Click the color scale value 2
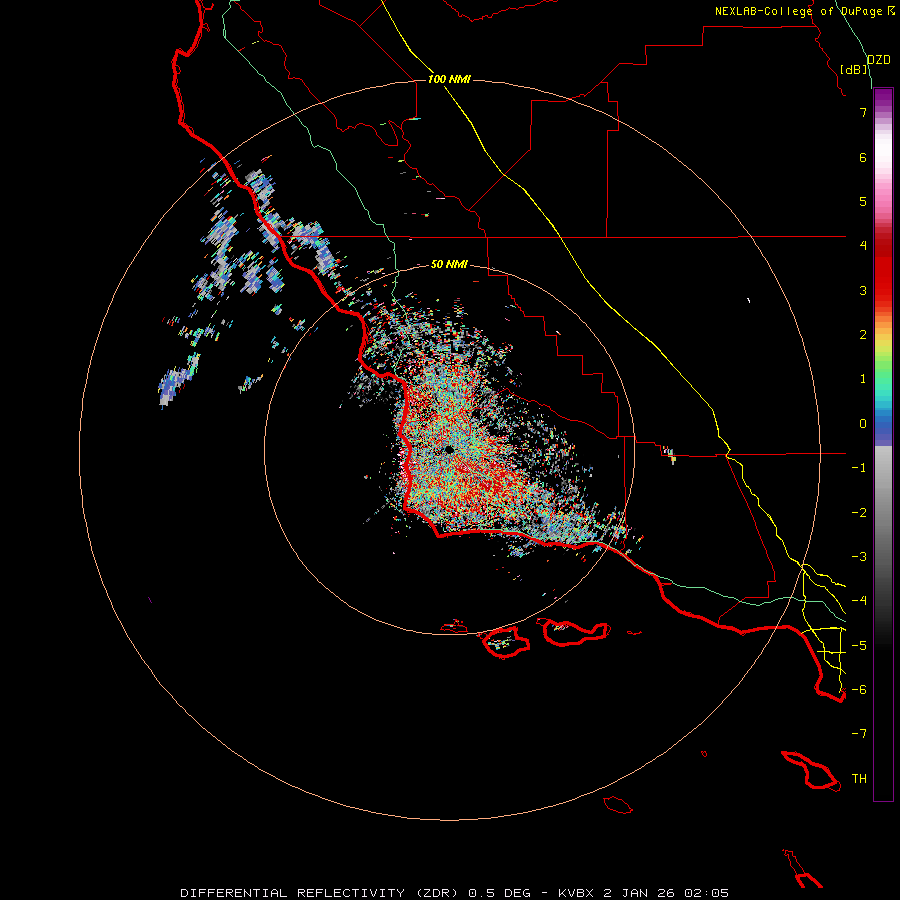This screenshot has height=900, width=900. click(x=863, y=334)
